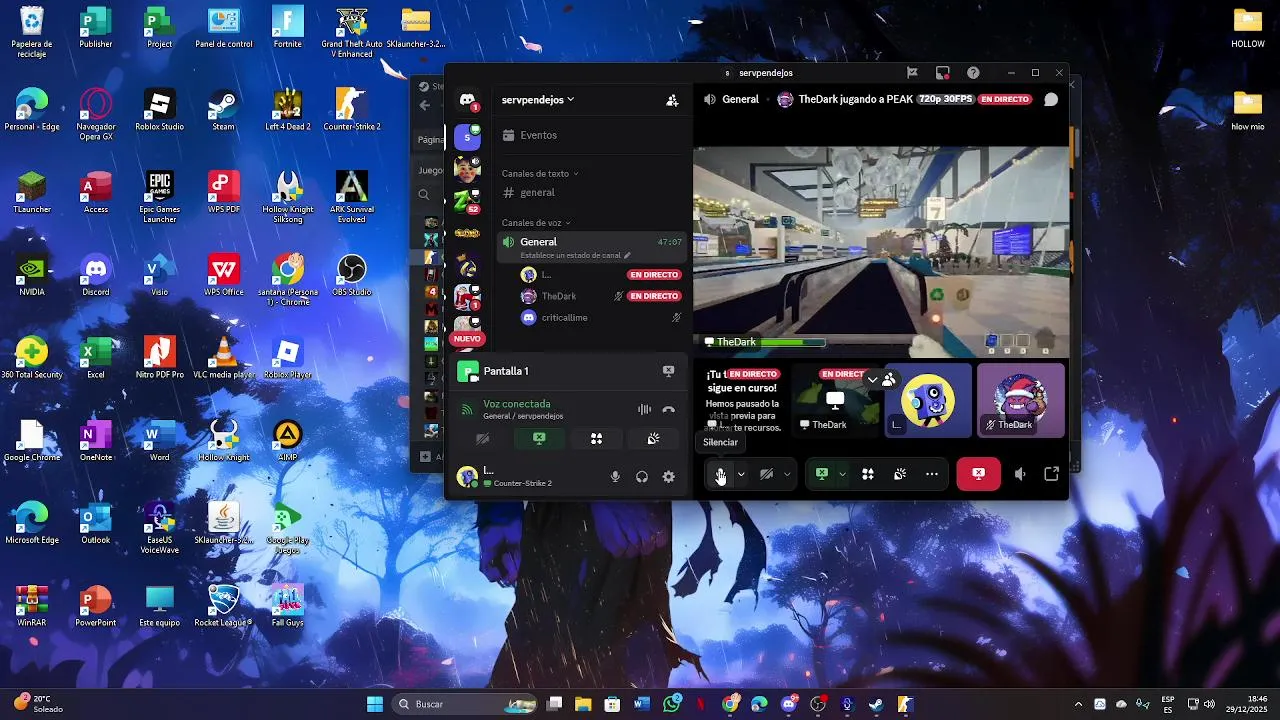1280x720 pixels.
Task: Open more options ellipsis in call controls
Action: (x=932, y=474)
